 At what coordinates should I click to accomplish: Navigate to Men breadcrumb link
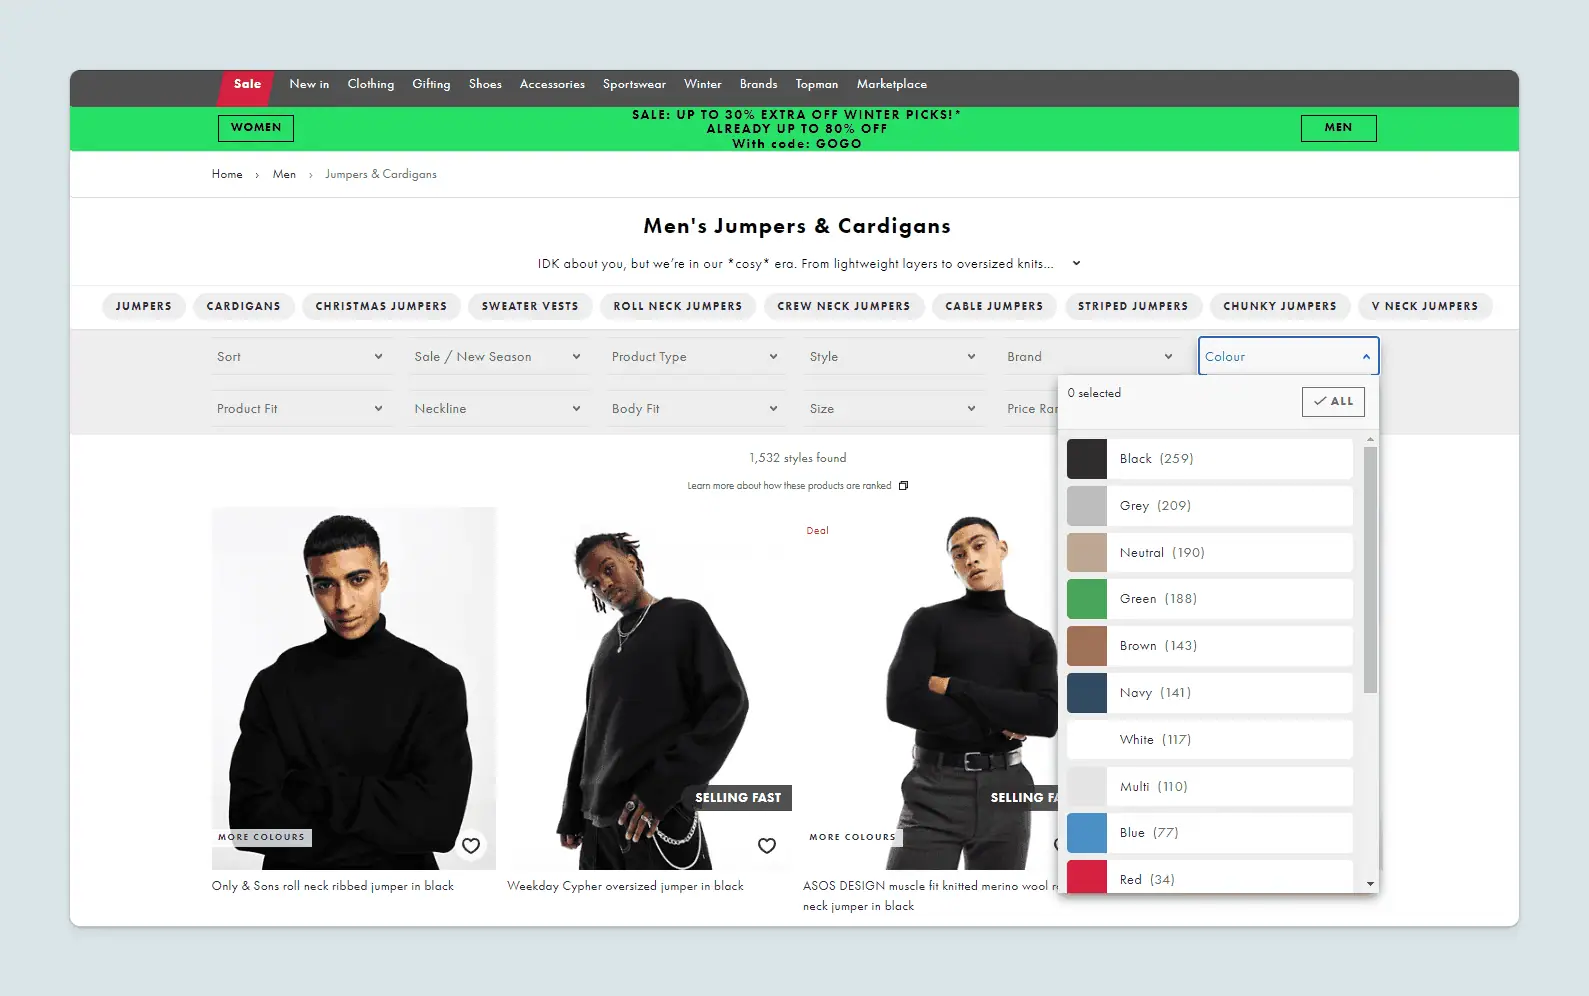284,175
